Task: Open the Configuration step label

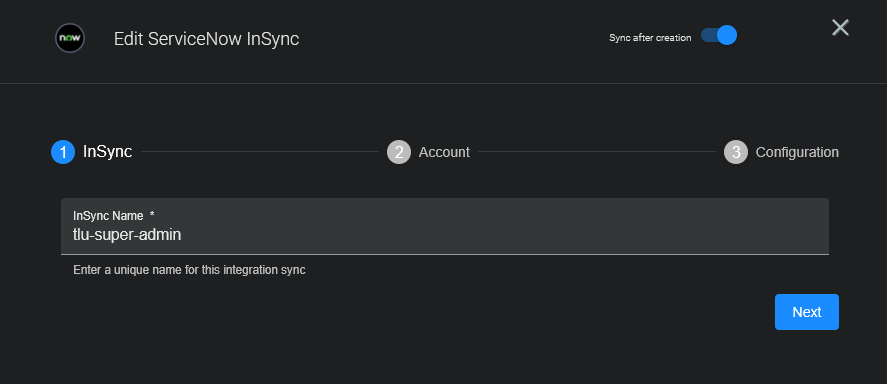Action: 797,152
